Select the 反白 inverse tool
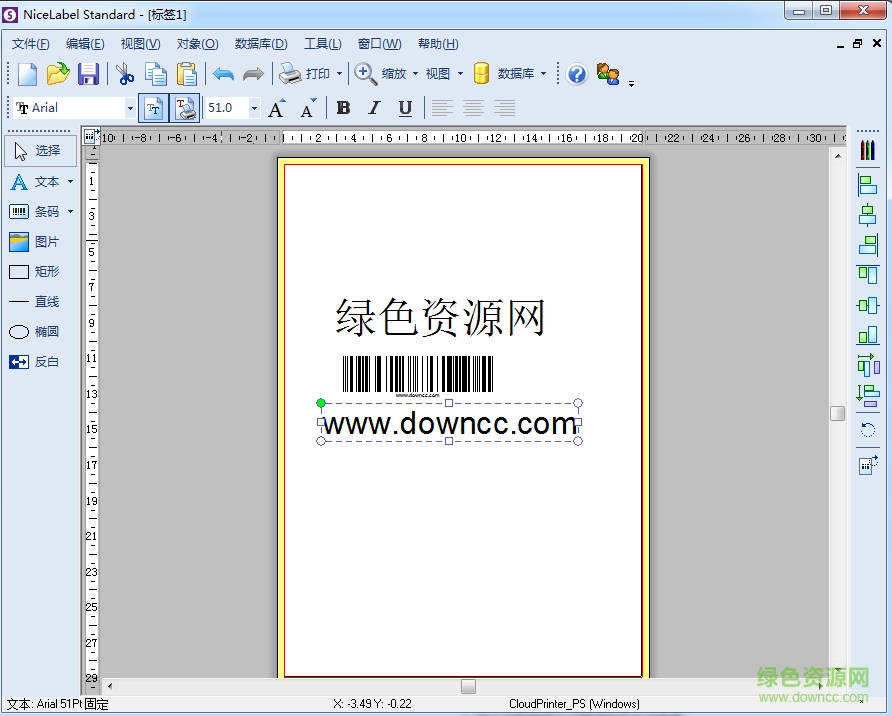Image resolution: width=892 pixels, height=716 pixels. (x=40, y=361)
